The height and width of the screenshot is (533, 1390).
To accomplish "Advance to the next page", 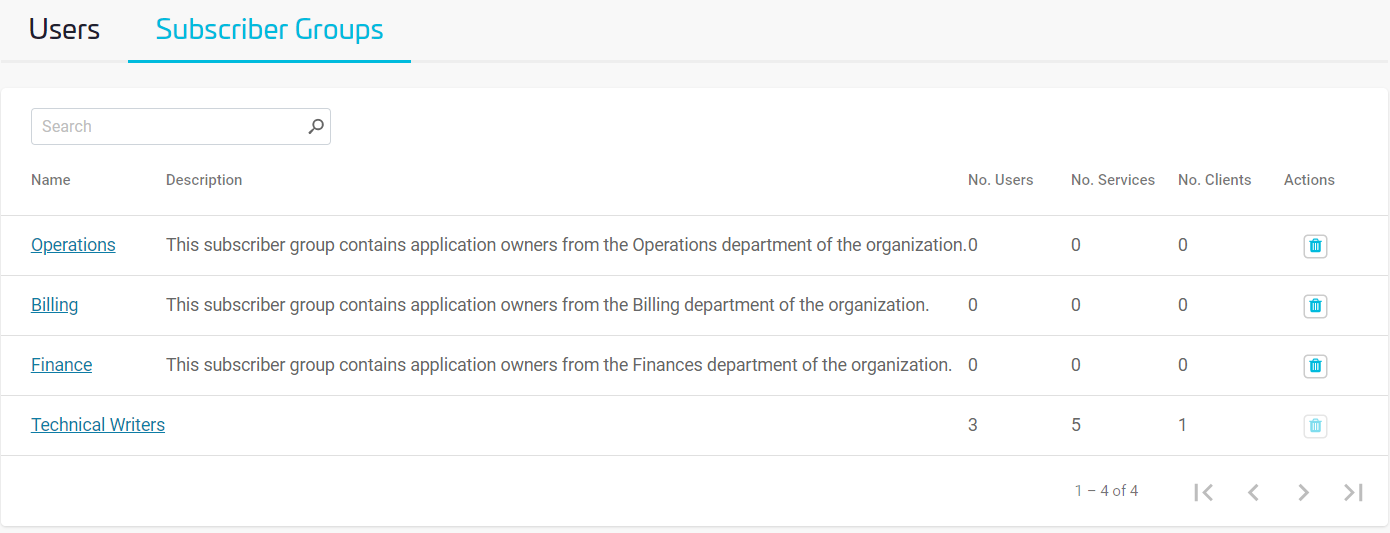I will click(x=1303, y=492).
